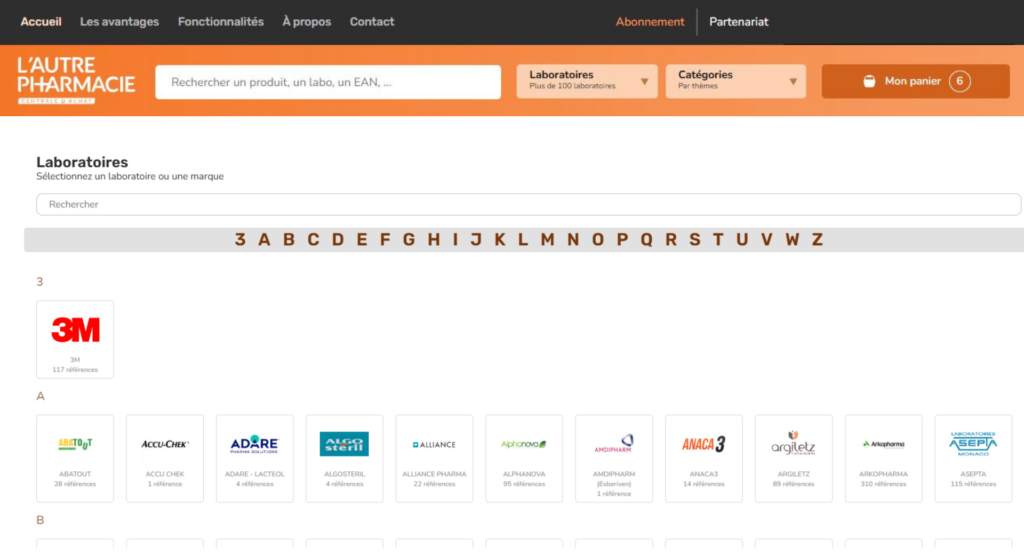This screenshot has width=1024, height=553.
Task: Click the L'Autre Pharmacie logo
Action: pyautogui.click(x=76, y=80)
